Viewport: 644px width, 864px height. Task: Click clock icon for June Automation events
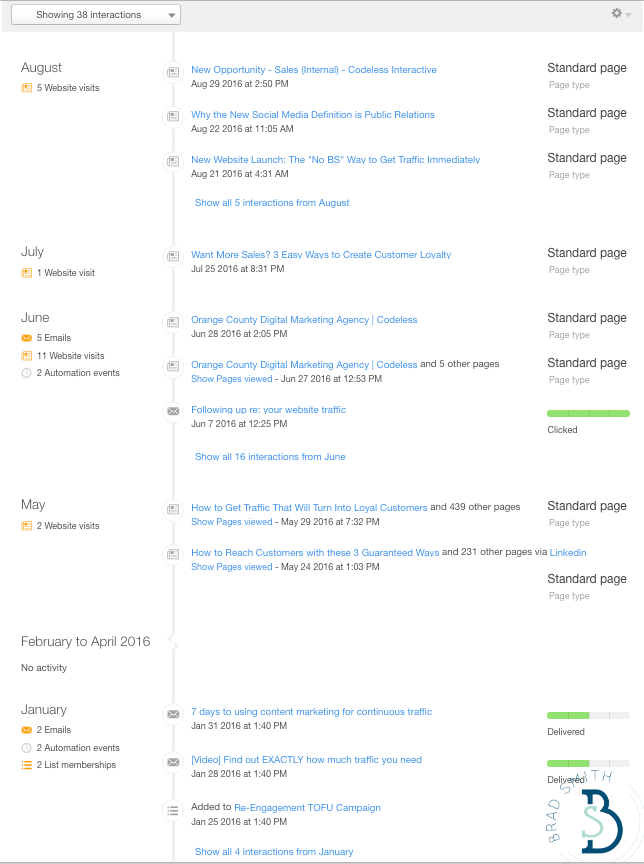(26, 373)
